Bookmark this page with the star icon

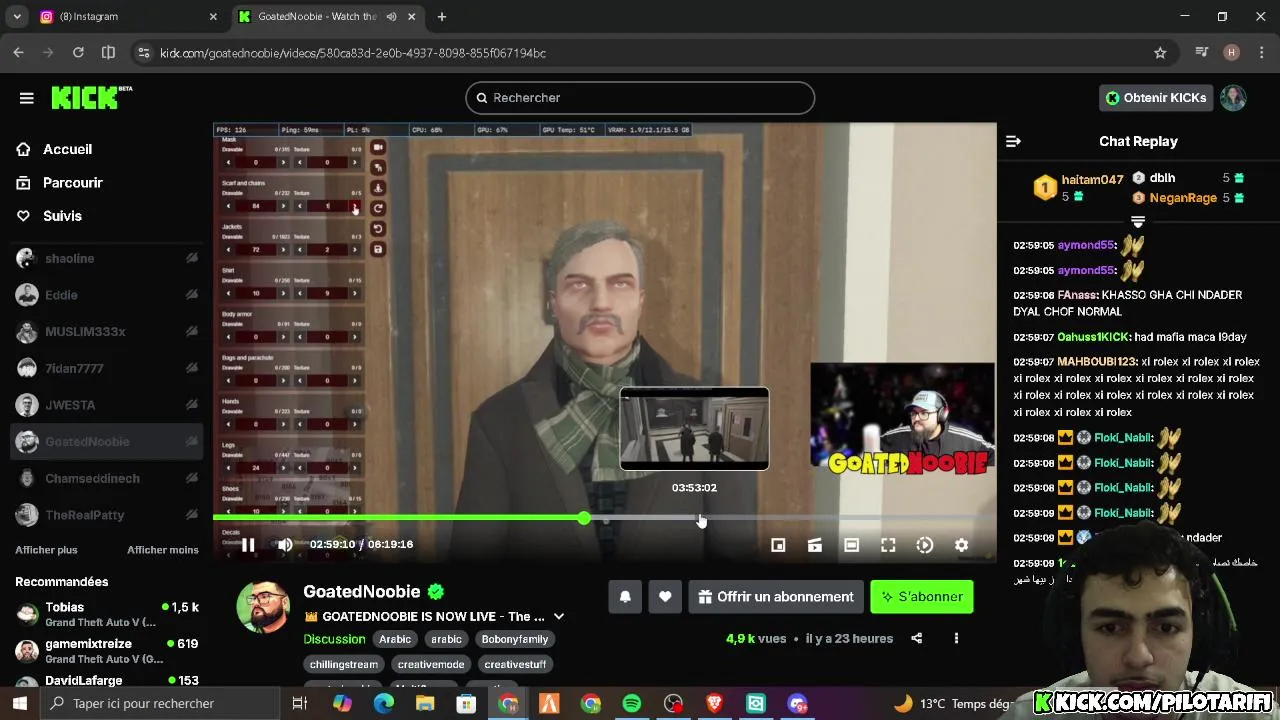click(x=1160, y=53)
